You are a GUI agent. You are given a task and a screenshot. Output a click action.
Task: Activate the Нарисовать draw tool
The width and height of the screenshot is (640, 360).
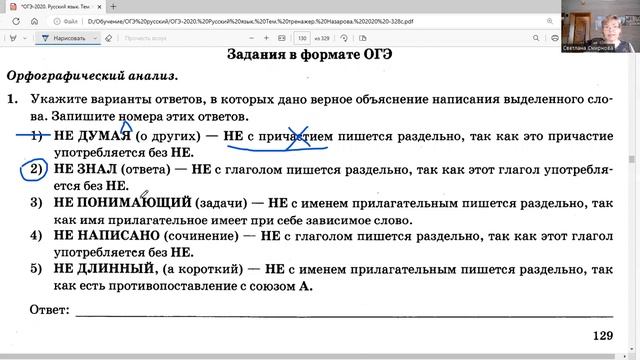click(x=64, y=38)
